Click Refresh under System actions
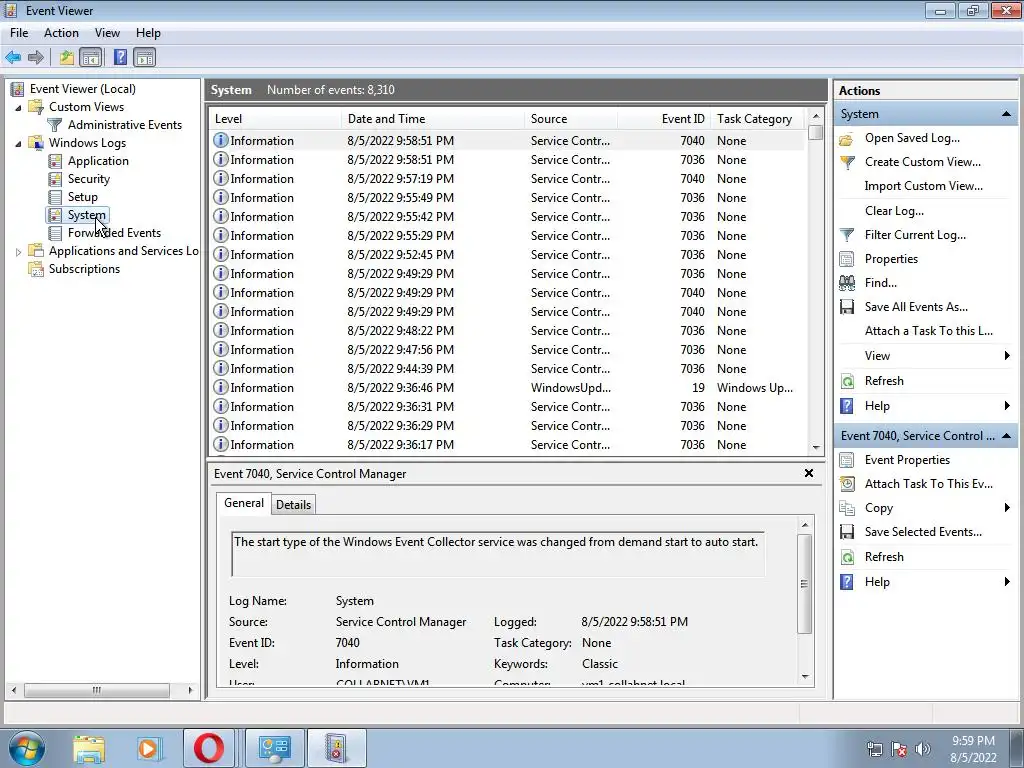The image size is (1024, 768). click(x=884, y=381)
